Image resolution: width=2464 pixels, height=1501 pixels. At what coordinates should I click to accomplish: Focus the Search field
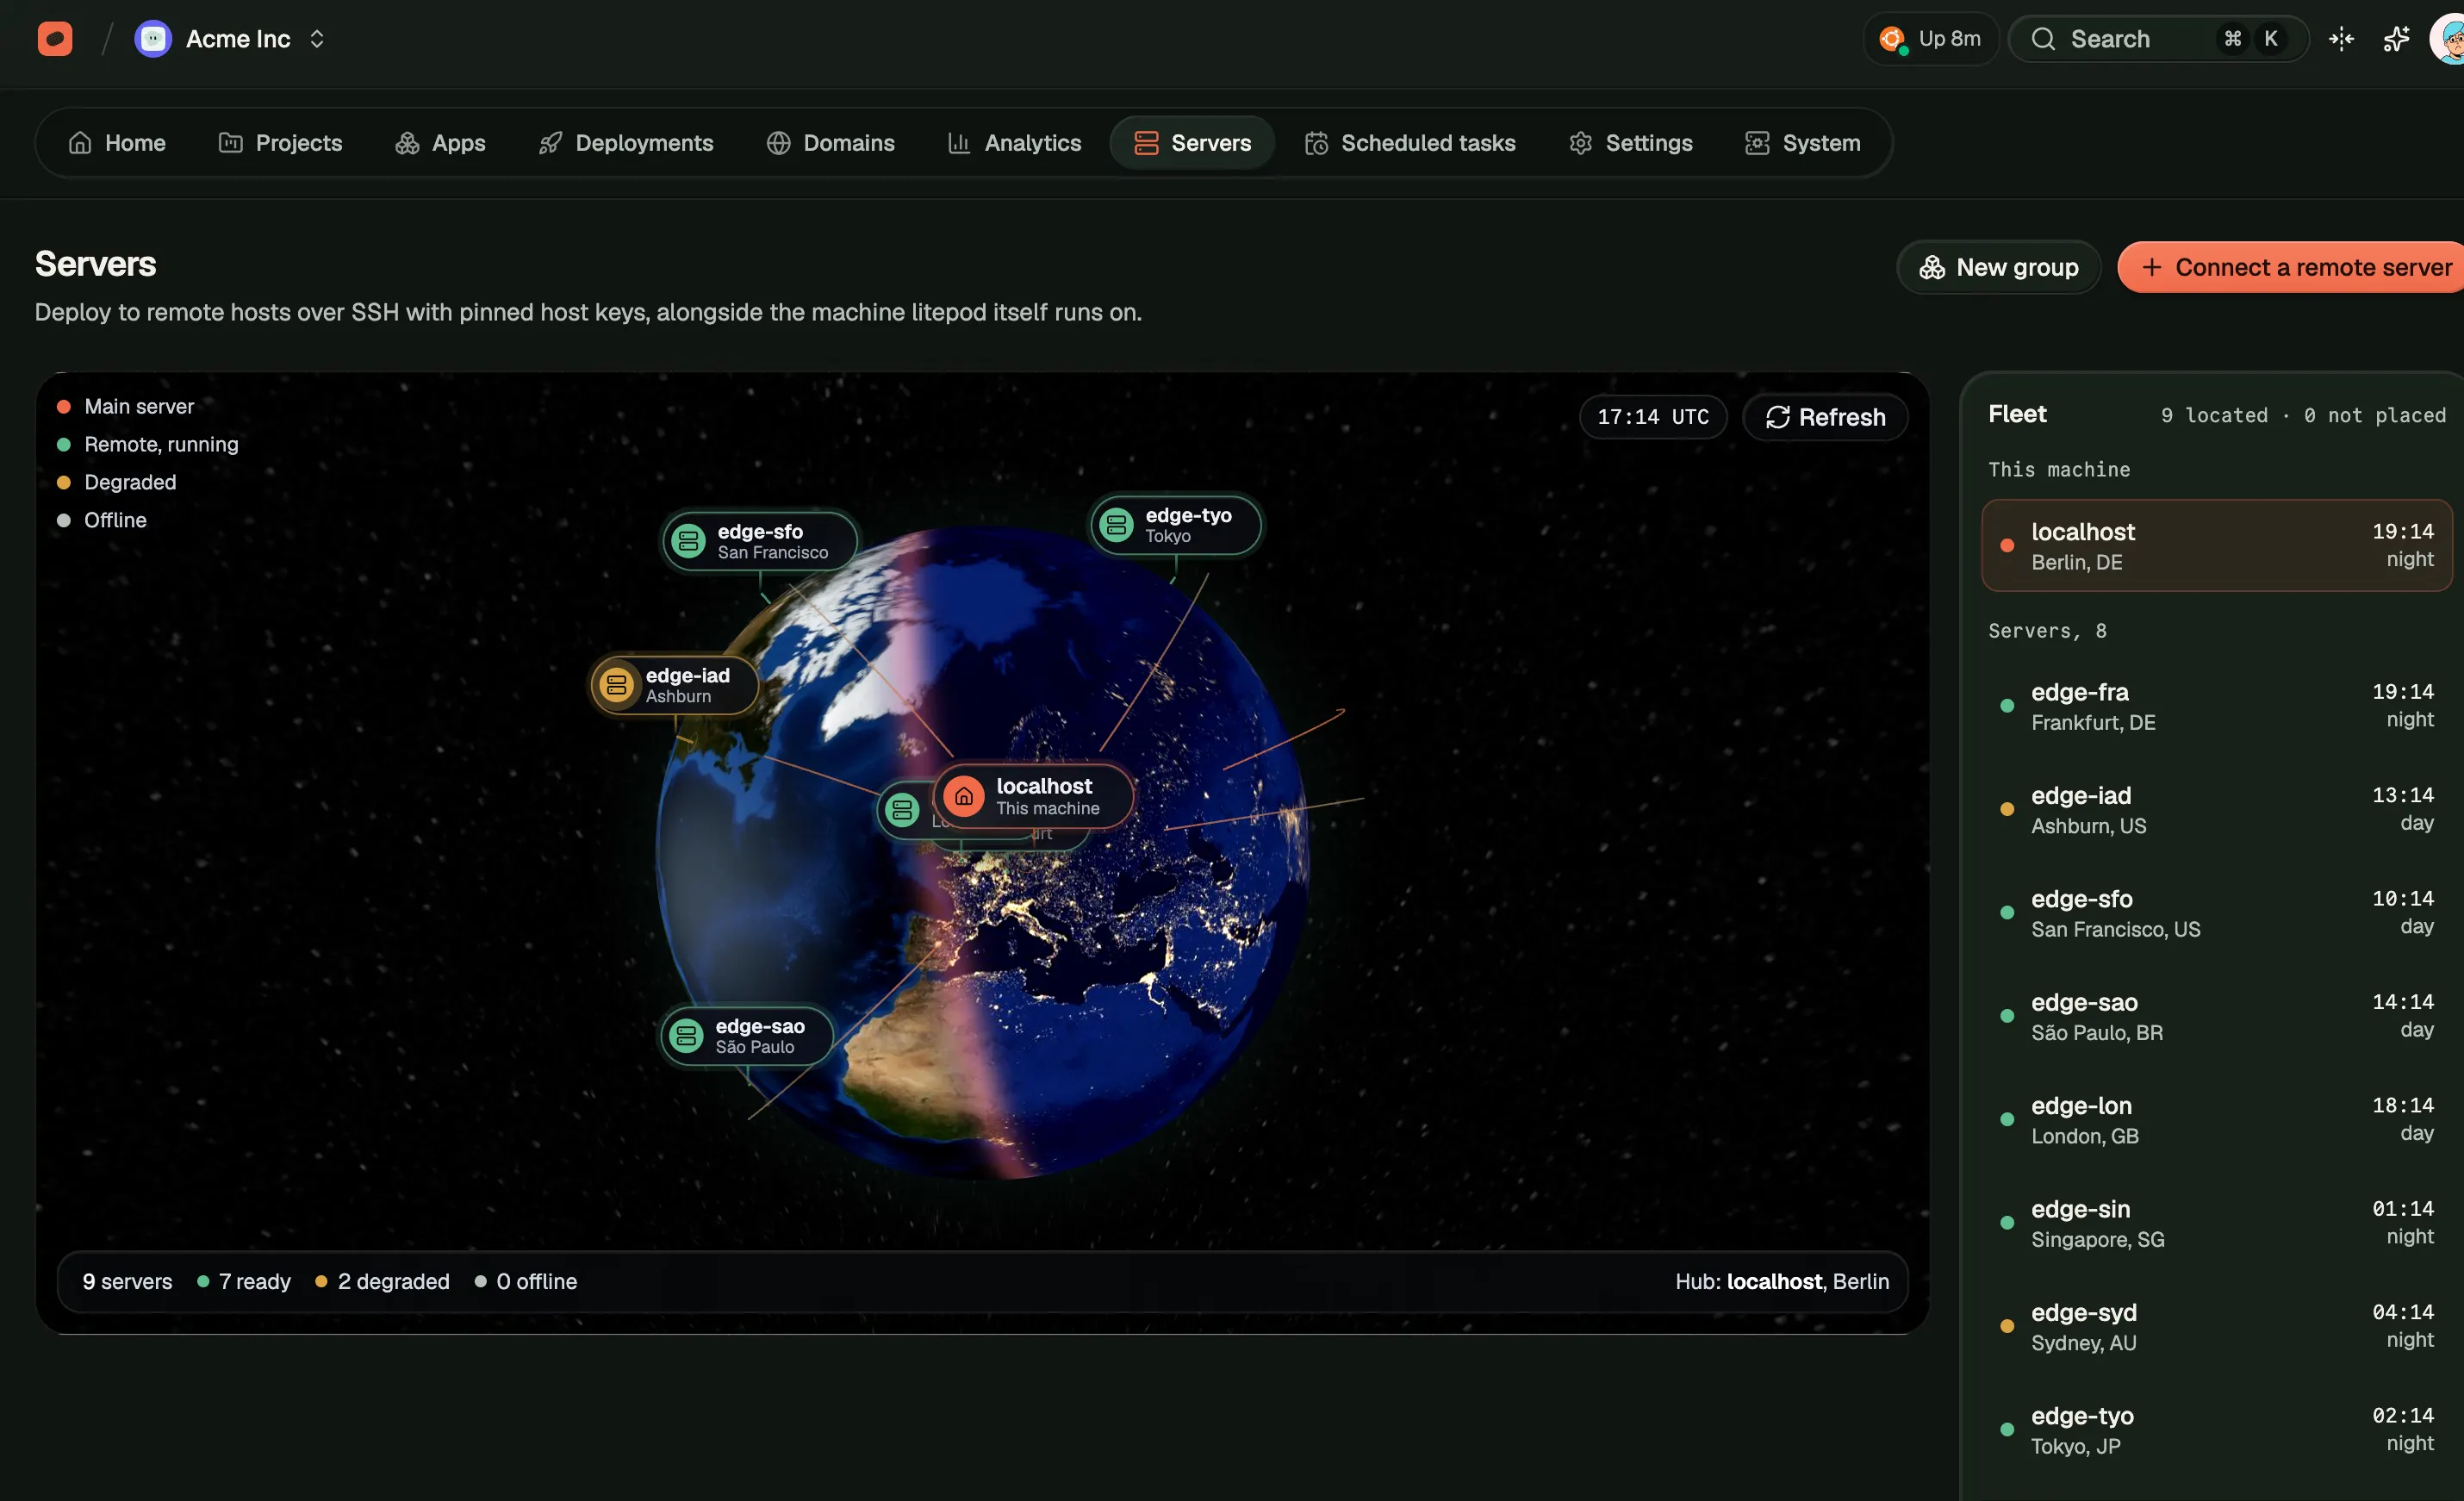[2158, 39]
